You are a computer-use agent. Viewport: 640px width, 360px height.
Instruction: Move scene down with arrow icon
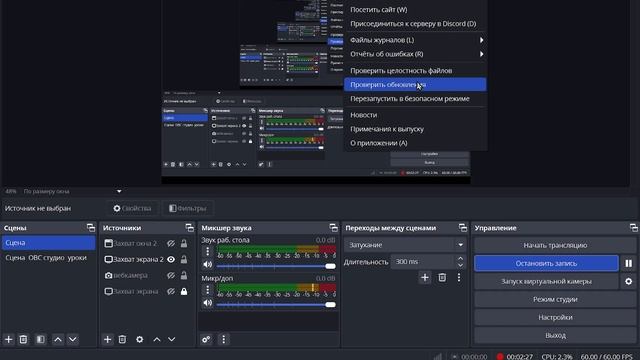(73, 339)
